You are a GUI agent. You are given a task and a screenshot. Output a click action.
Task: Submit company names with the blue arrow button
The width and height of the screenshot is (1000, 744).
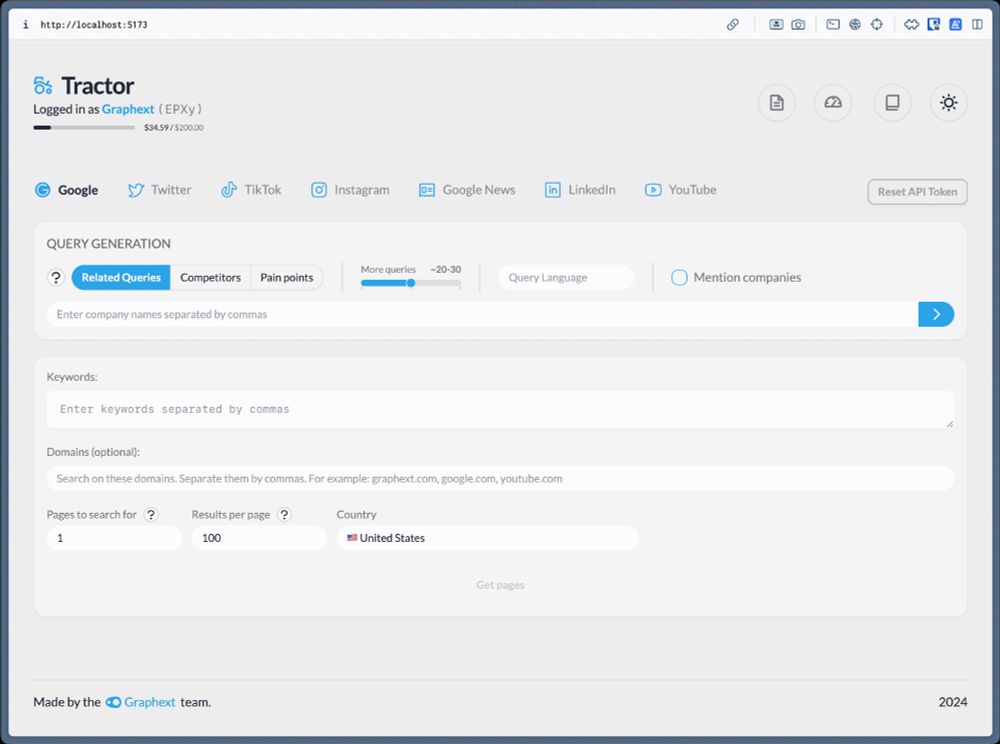click(x=936, y=314)
